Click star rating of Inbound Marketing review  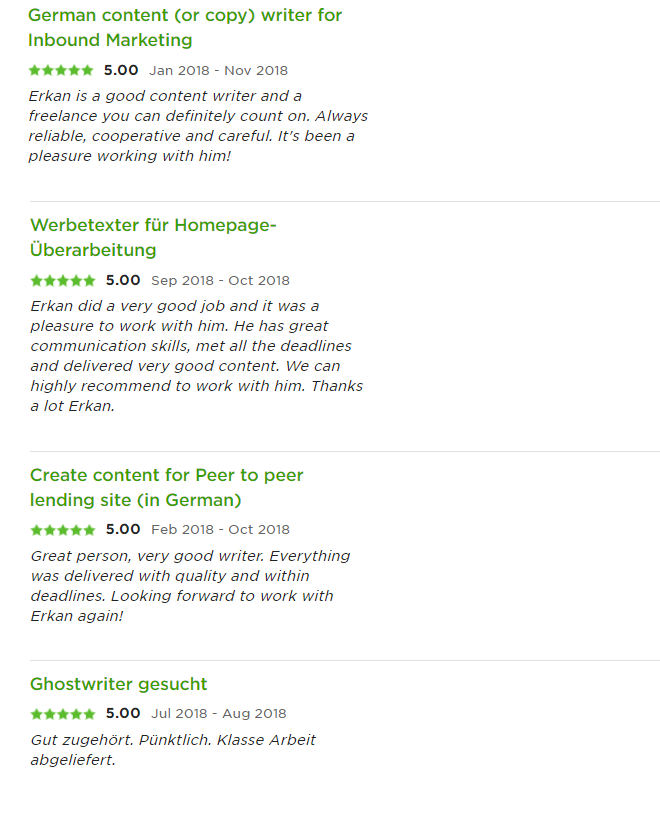click(61, 70)
